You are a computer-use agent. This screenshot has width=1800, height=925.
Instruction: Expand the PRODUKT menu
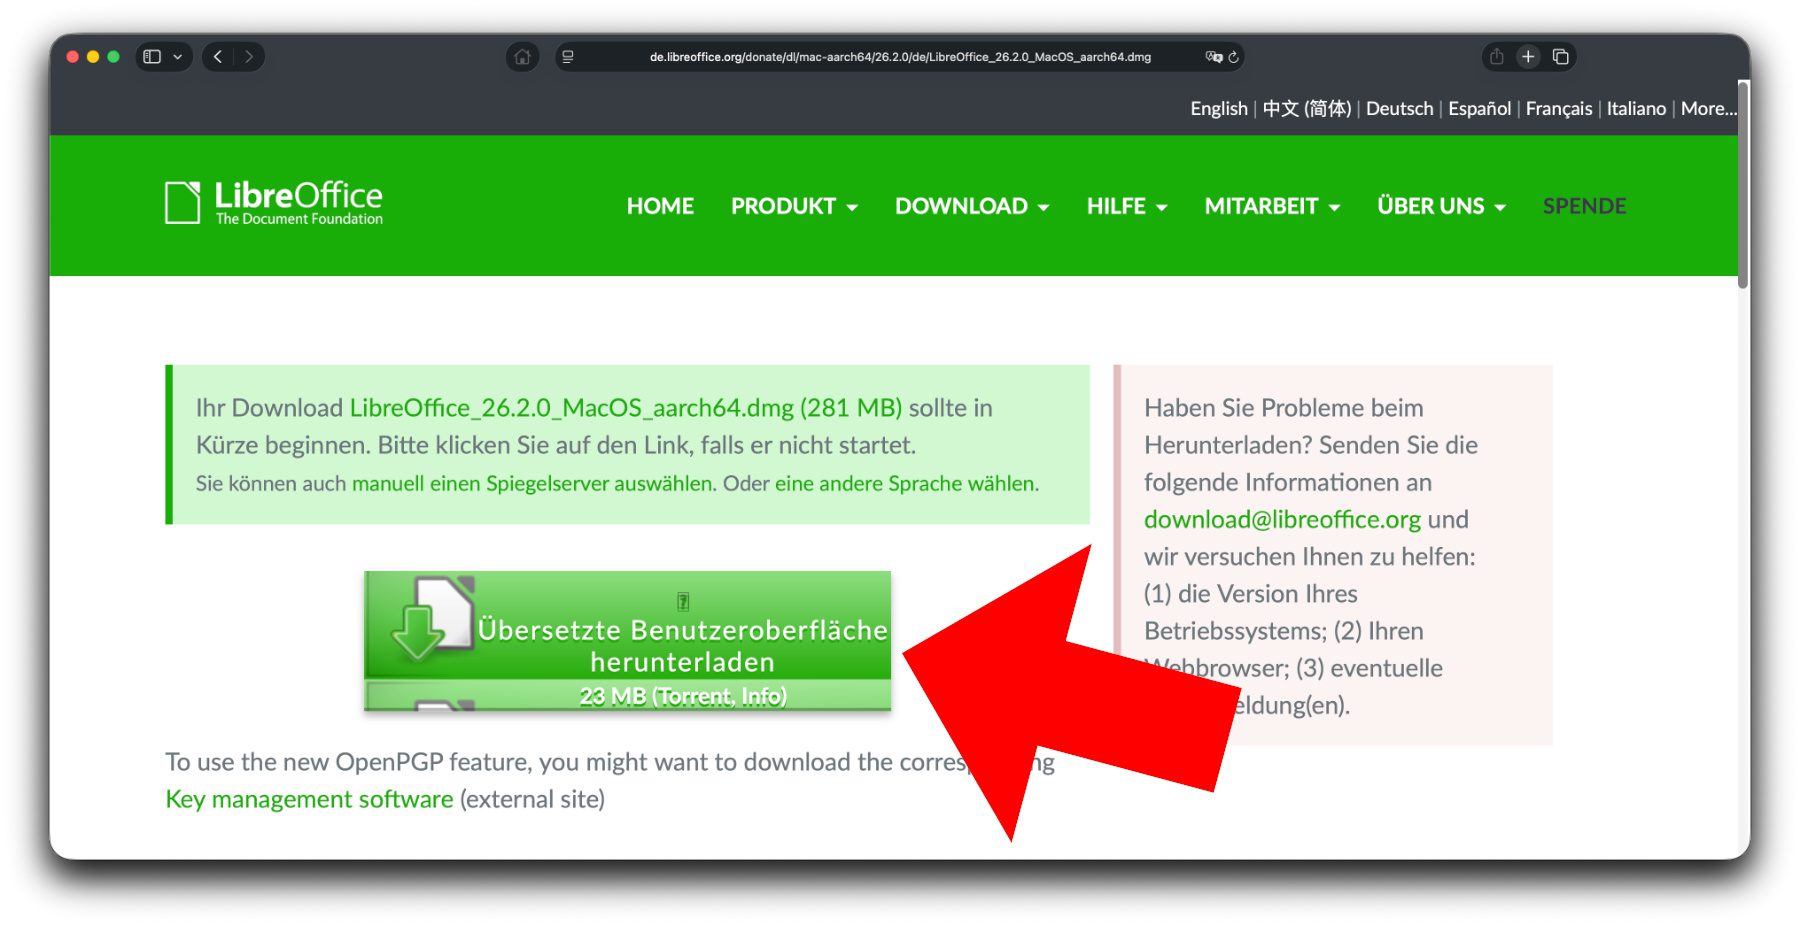point(794,206)
